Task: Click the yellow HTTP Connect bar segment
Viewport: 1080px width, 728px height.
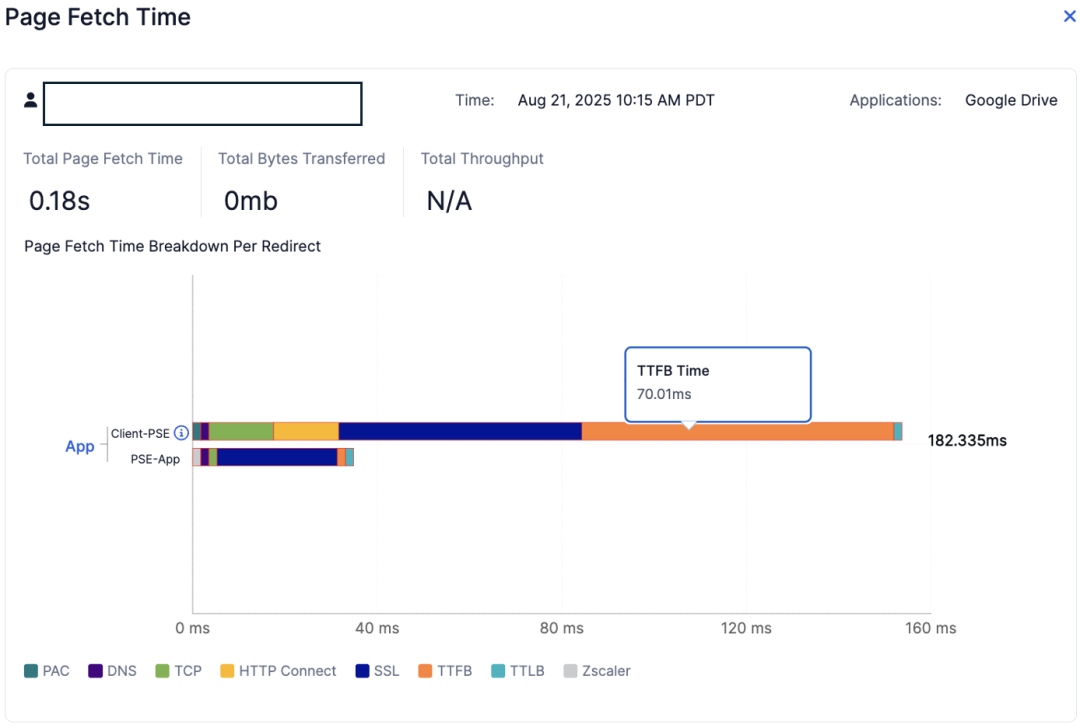Action: point(306,432)
